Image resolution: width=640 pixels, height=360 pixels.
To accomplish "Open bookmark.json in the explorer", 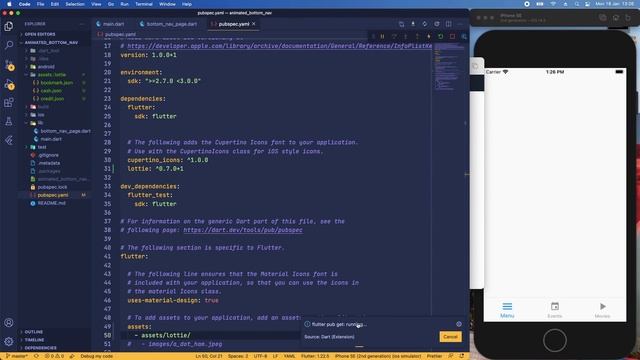I will click(x=56, y=83).
